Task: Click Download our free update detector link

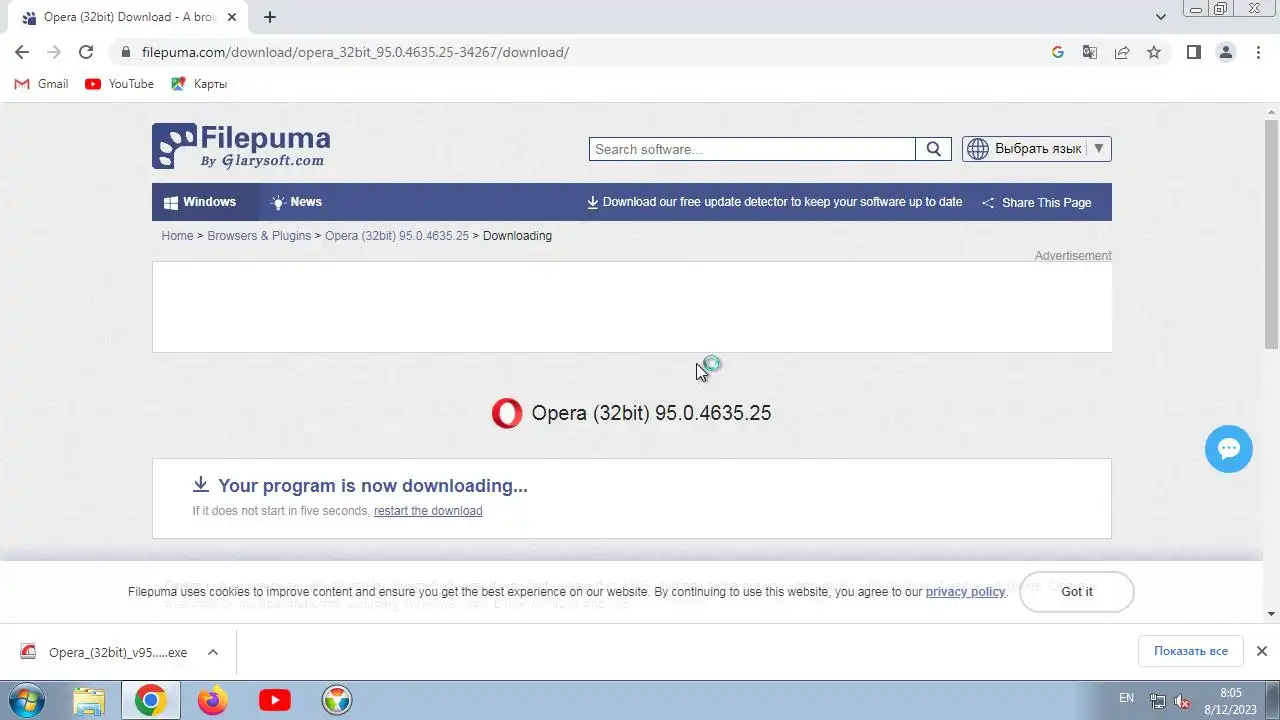Action: pyautogui.click(x=774, y=202)
